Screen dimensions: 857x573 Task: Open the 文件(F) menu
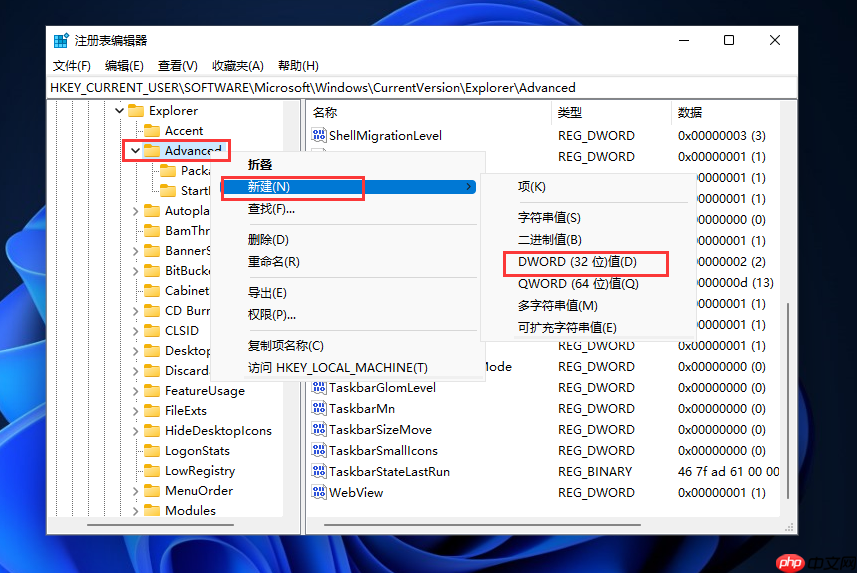tap(72, 66)
